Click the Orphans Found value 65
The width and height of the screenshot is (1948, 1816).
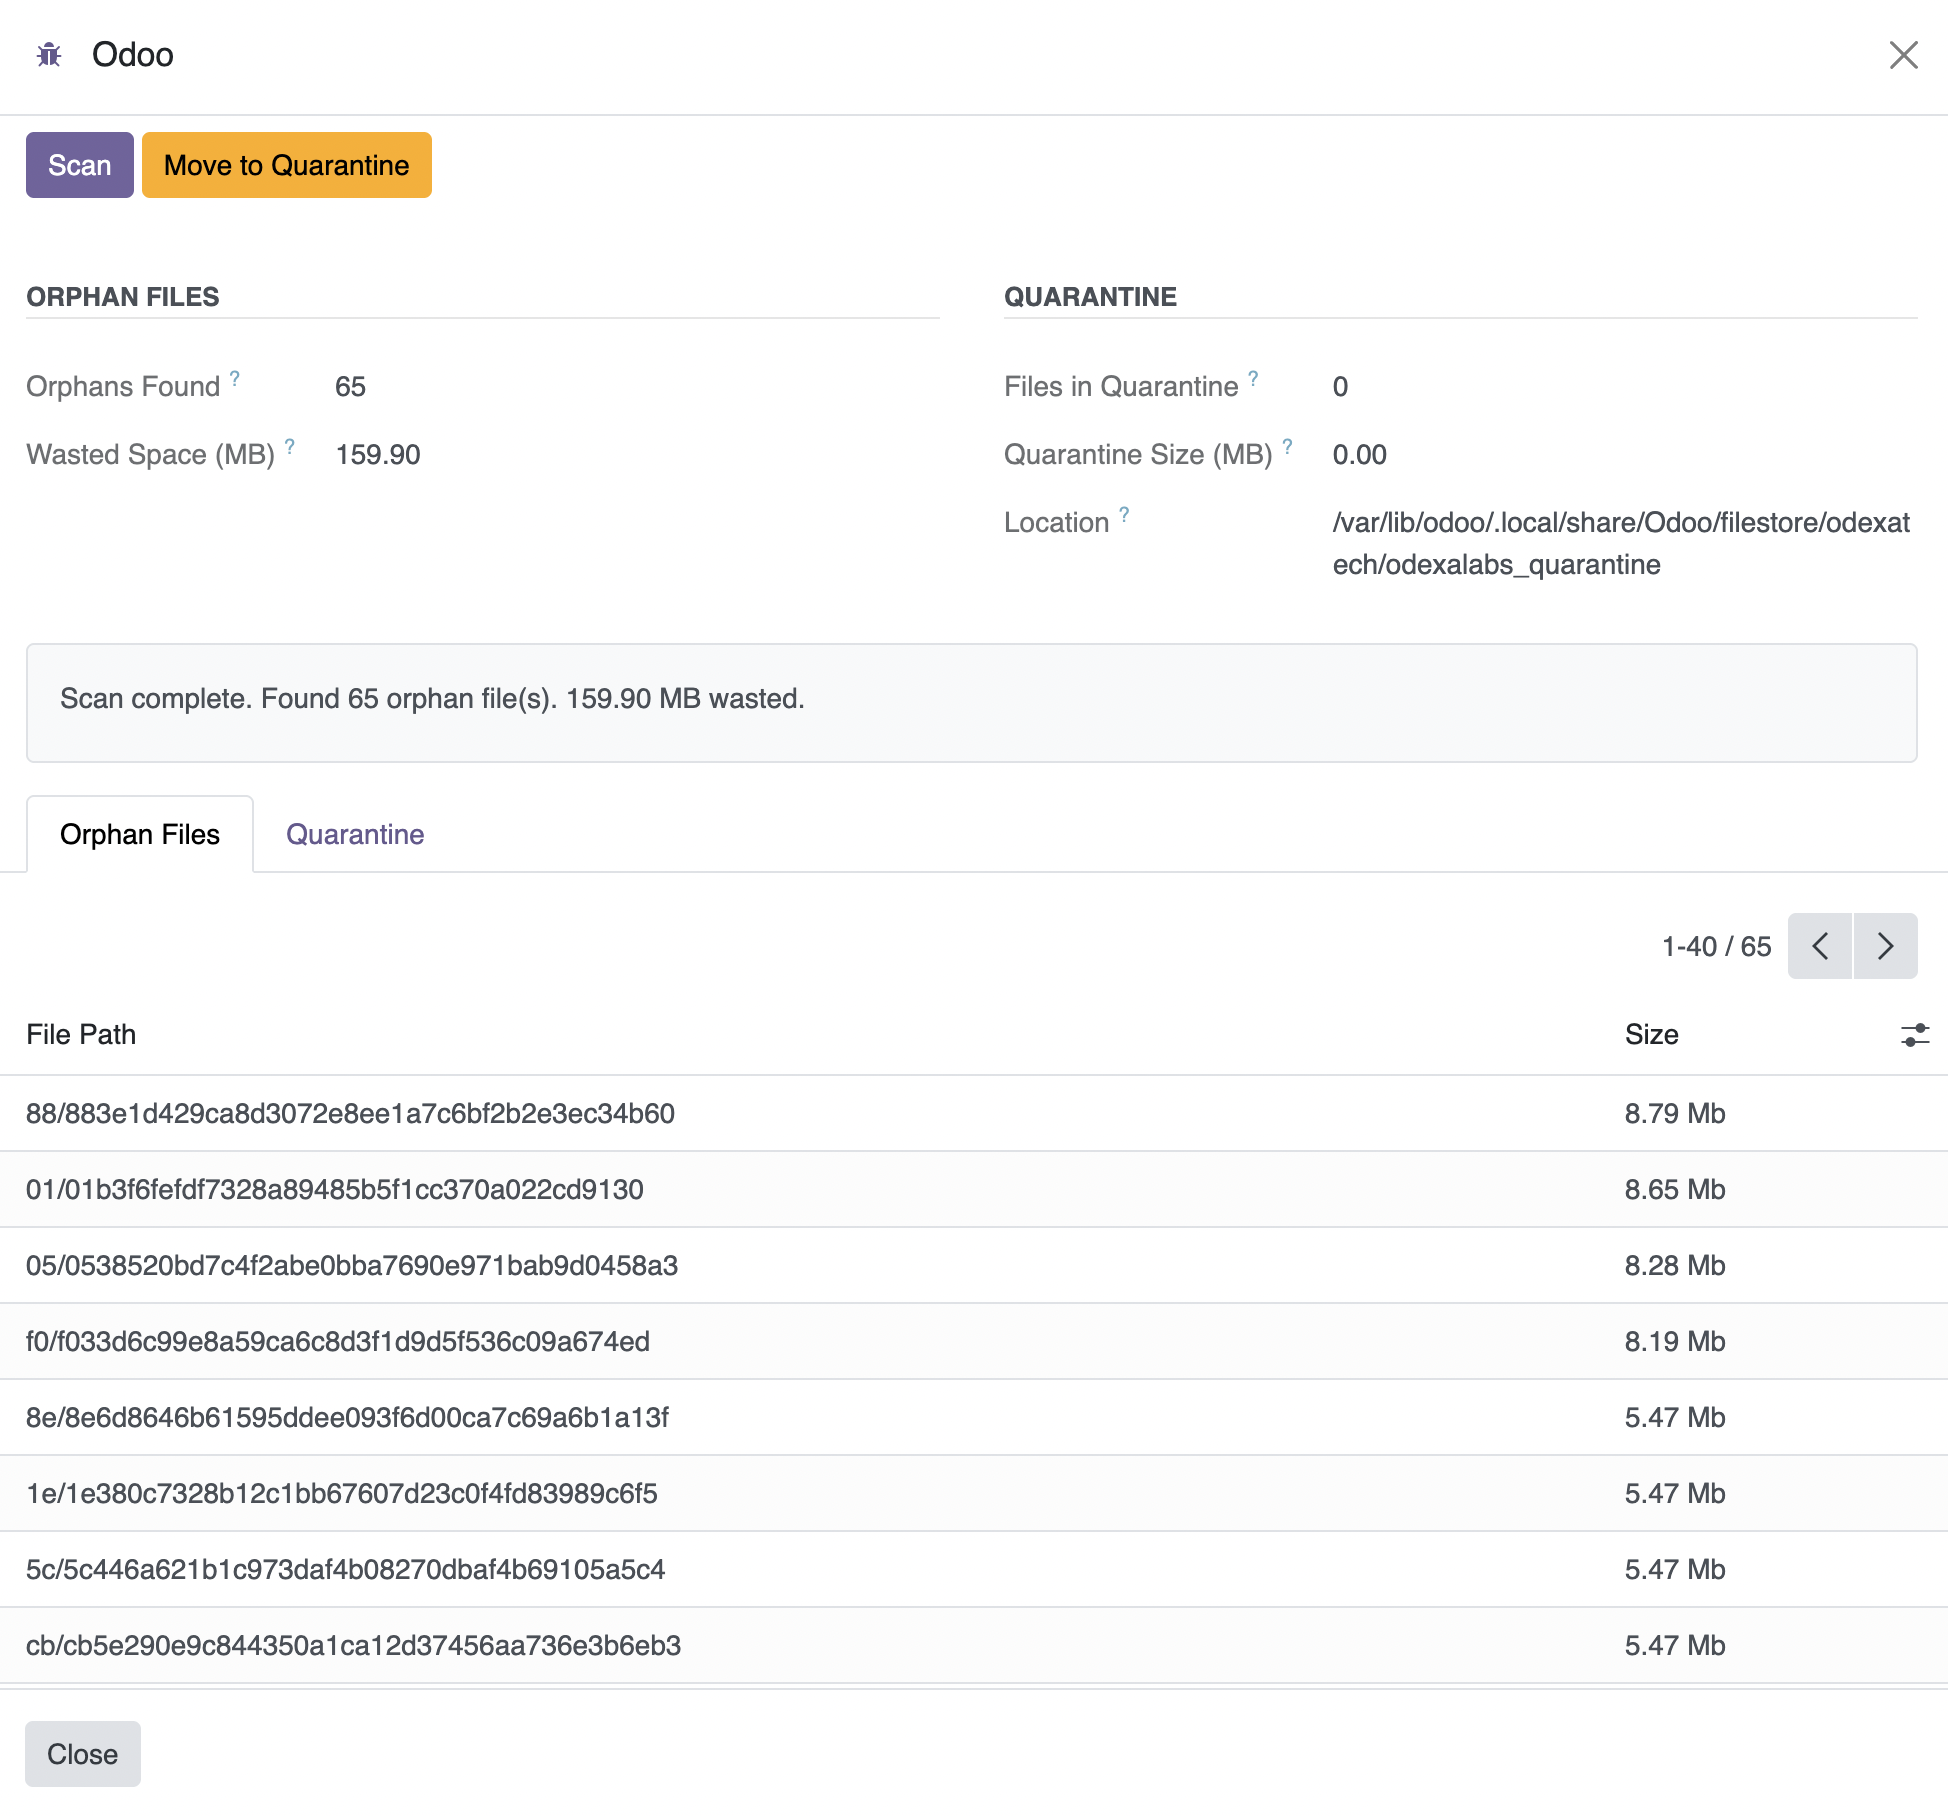pyautogui.click(x=350, y=387)
